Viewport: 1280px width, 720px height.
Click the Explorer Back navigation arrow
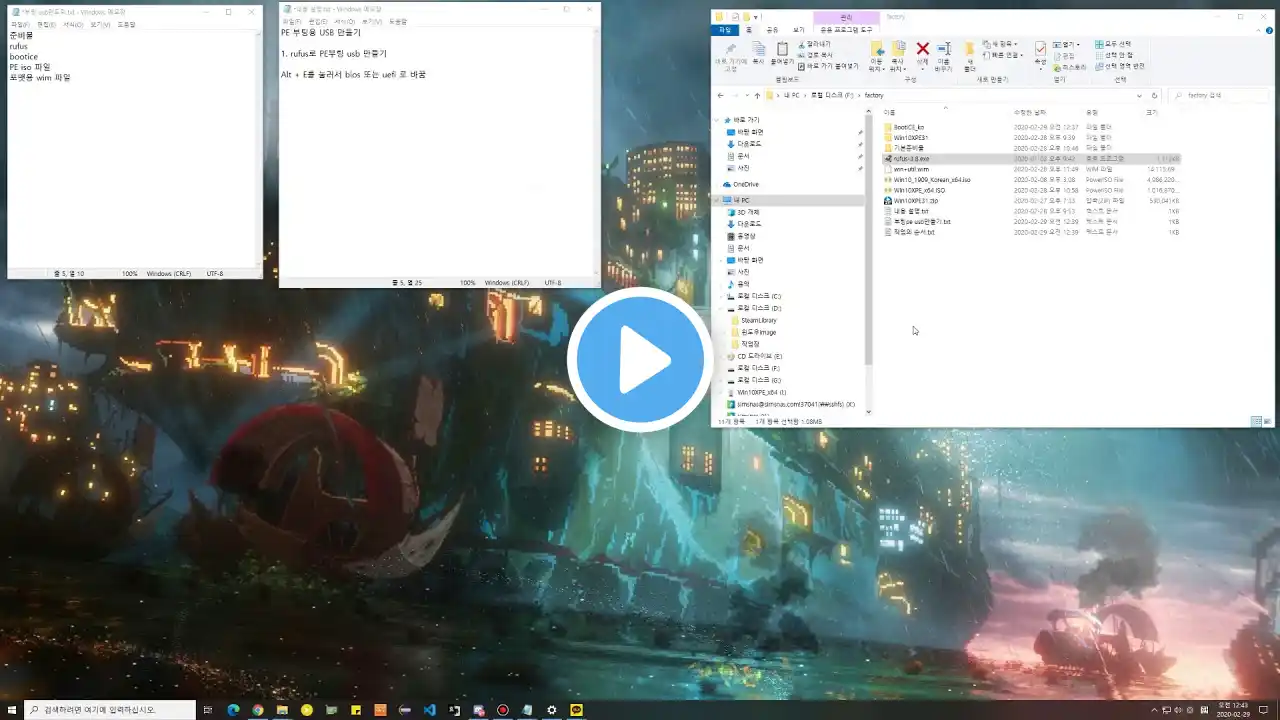(721, 95)
